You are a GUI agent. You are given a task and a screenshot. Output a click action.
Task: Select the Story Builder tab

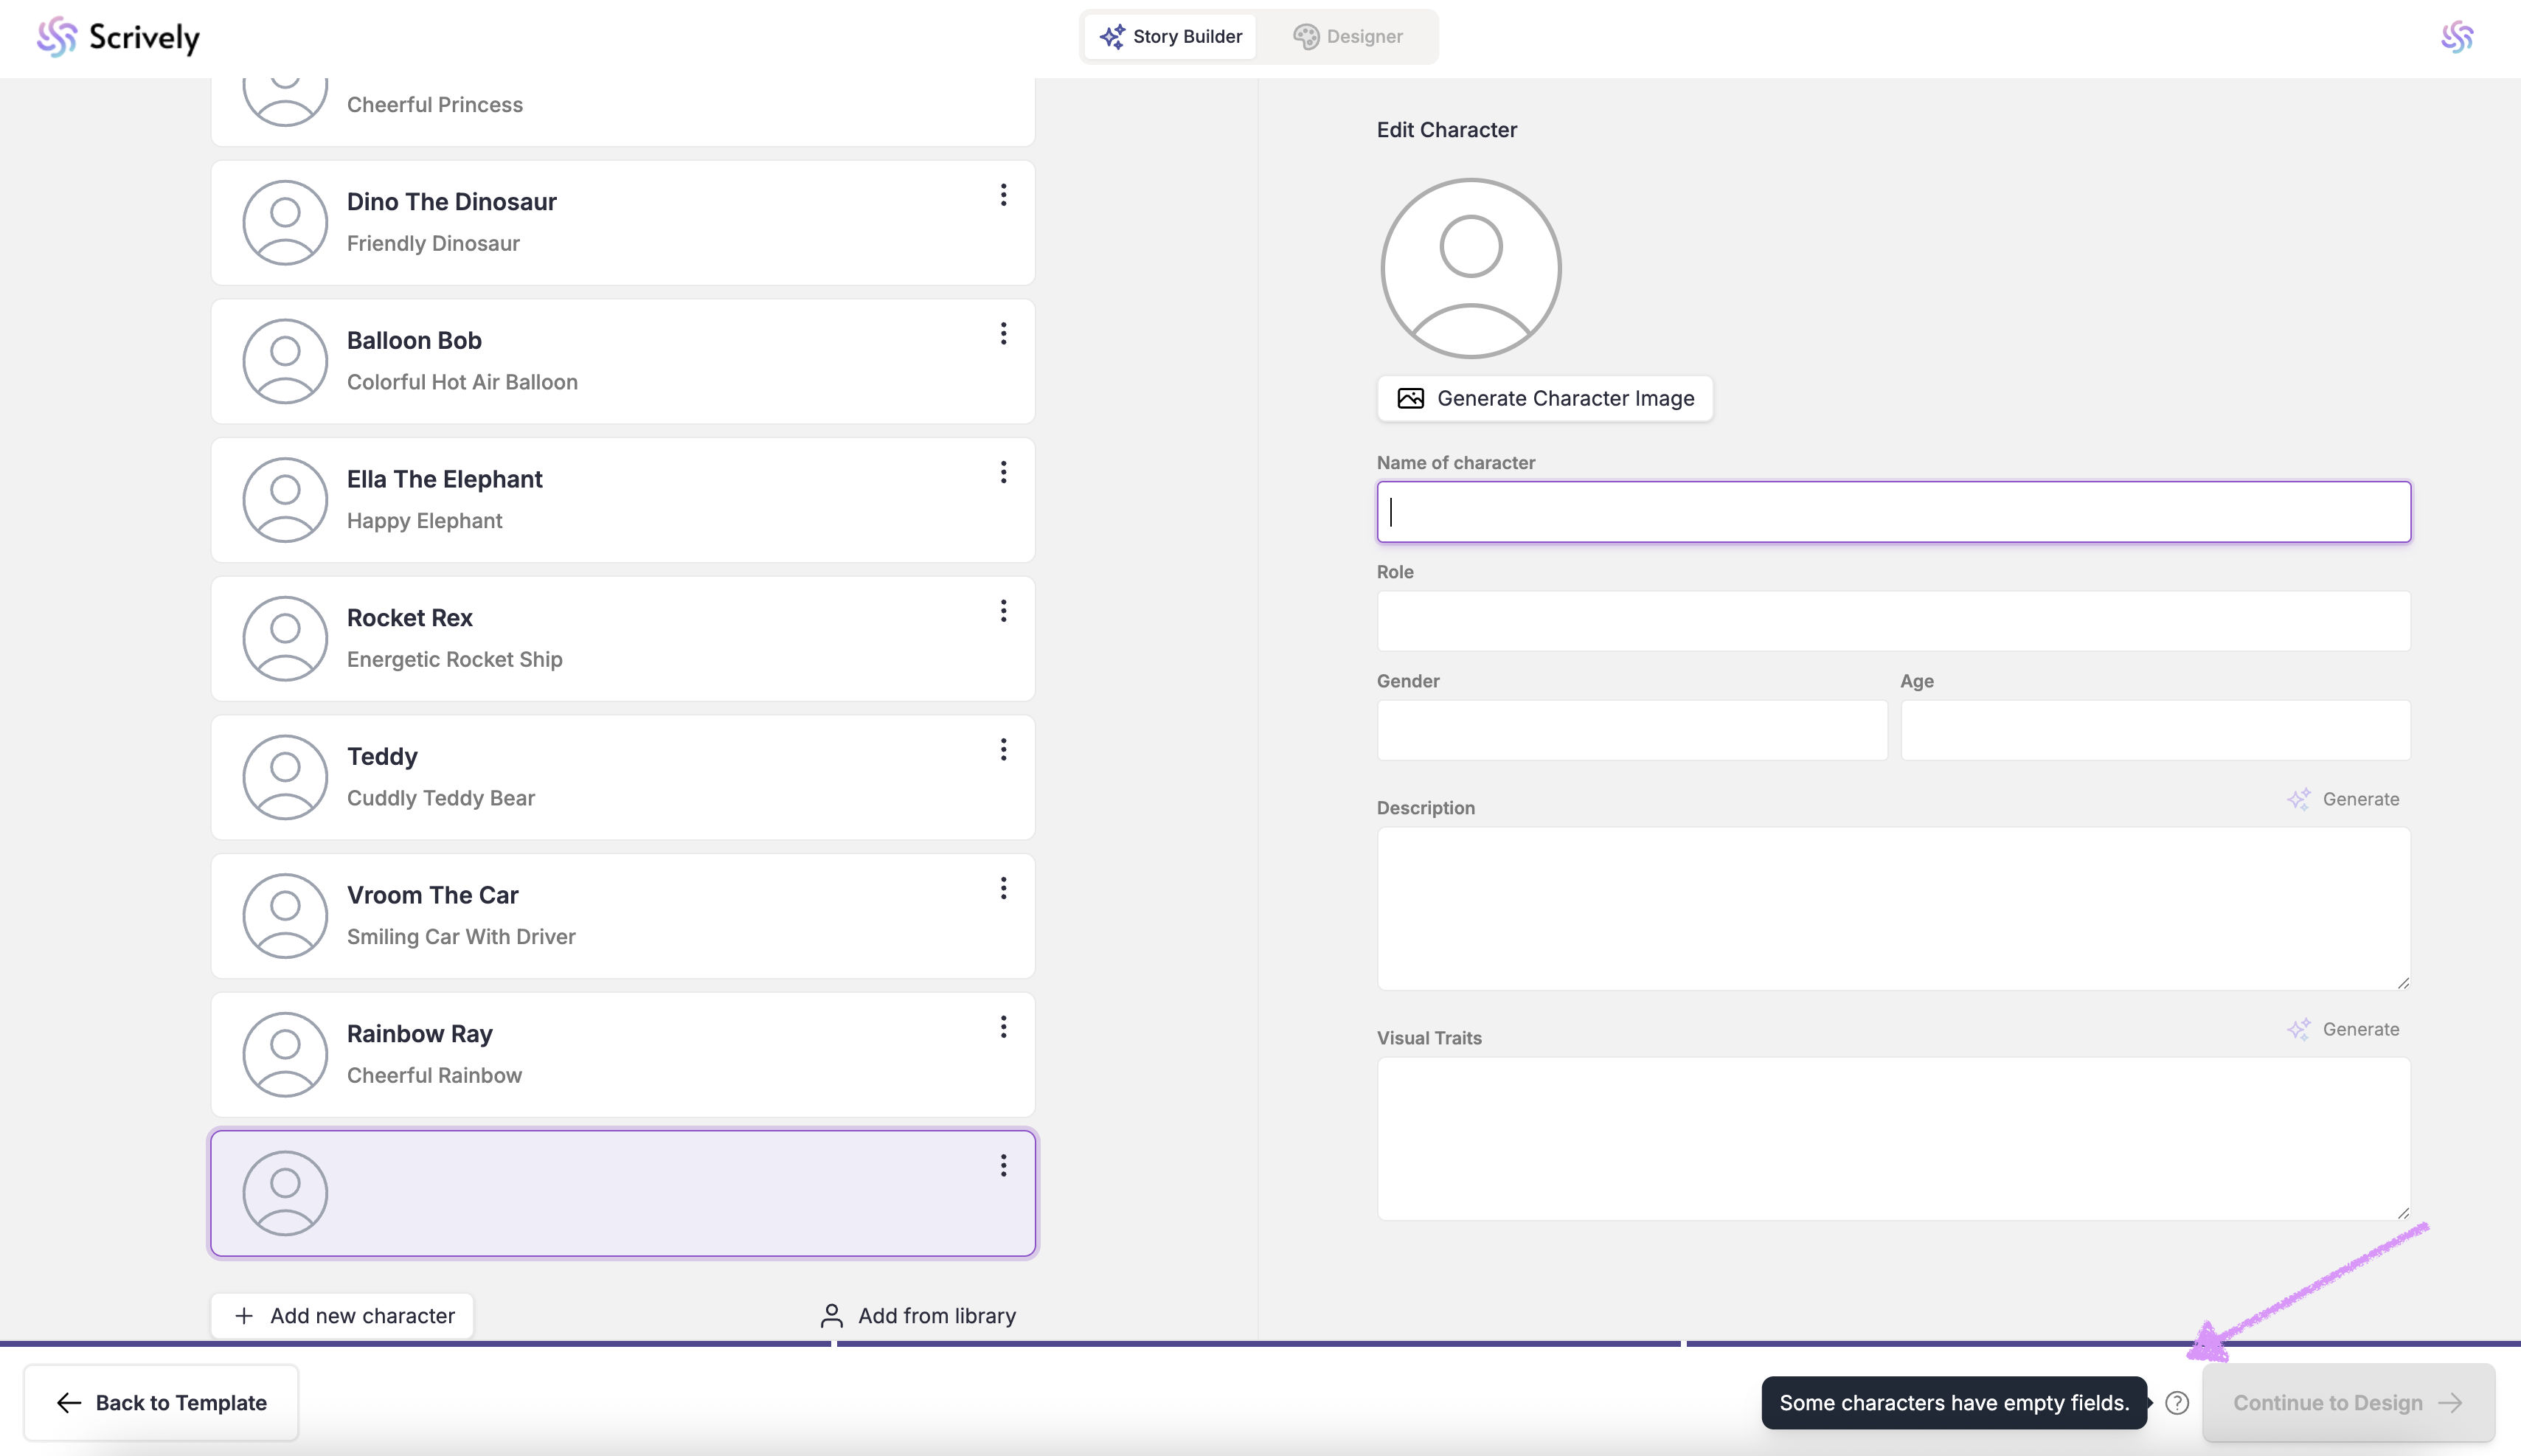coord(1170,37)
